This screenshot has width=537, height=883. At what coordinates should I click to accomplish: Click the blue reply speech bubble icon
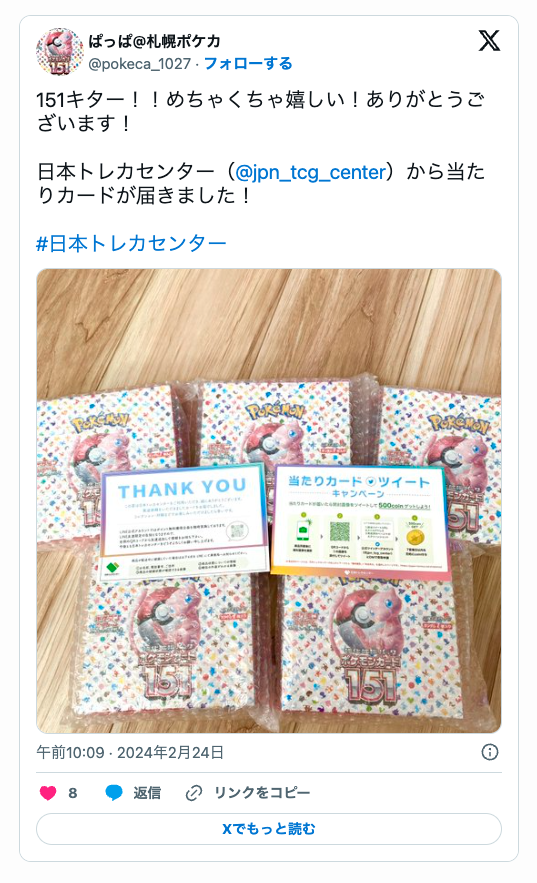(114, 793)
